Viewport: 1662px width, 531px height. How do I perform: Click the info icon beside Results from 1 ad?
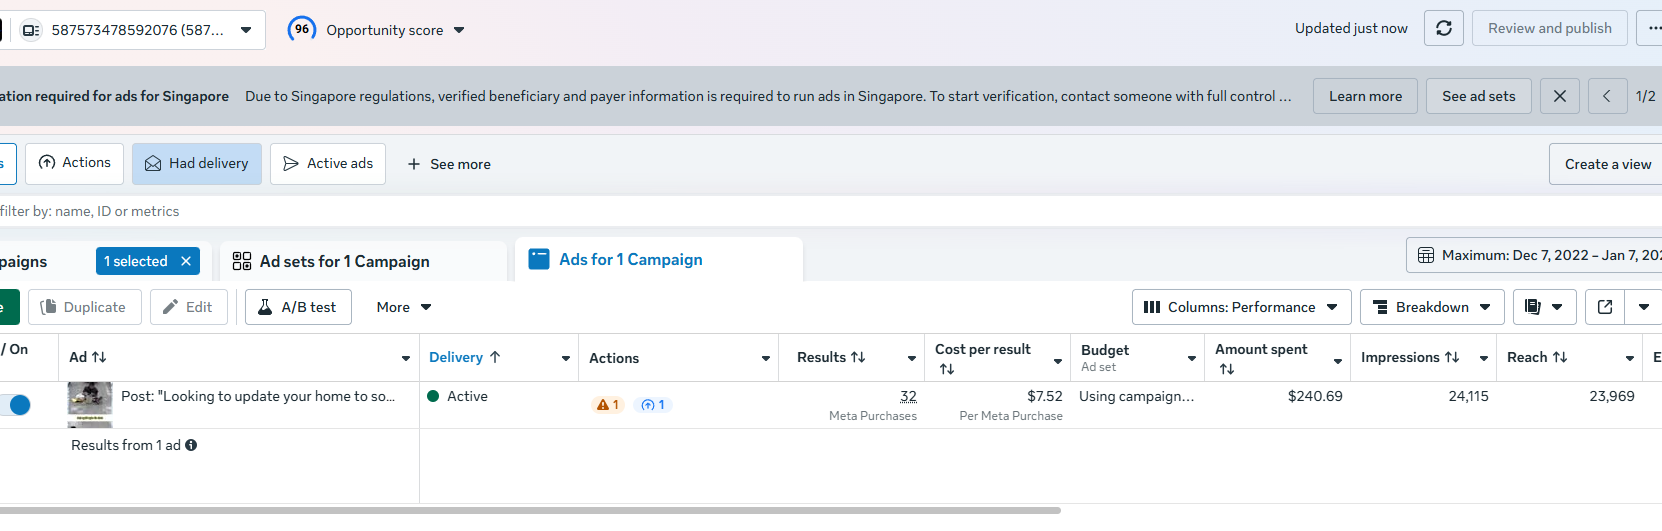point(191,445)
